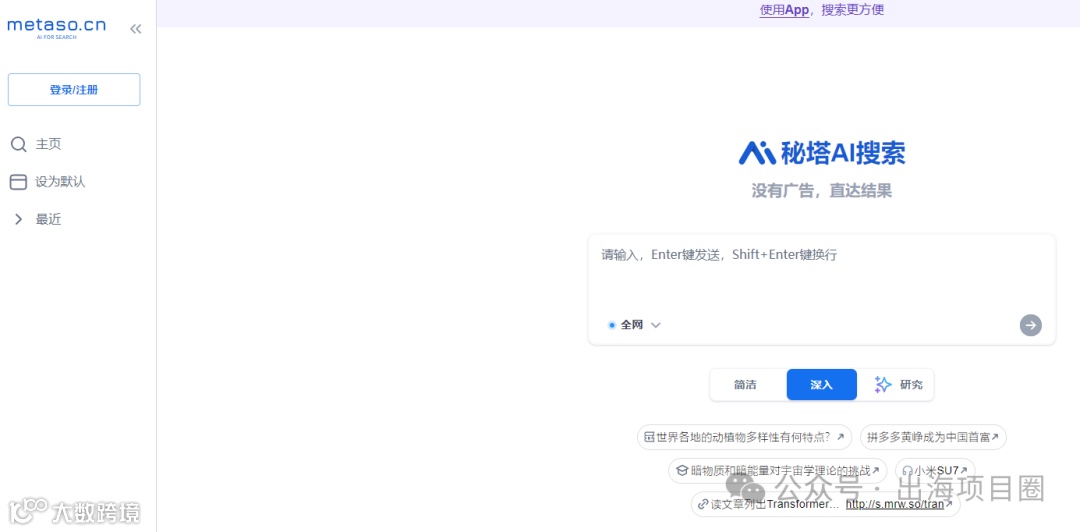Collapse the sidebar with double-chevron icon
The image size is (1080, 532).
(x=136, y=29)
